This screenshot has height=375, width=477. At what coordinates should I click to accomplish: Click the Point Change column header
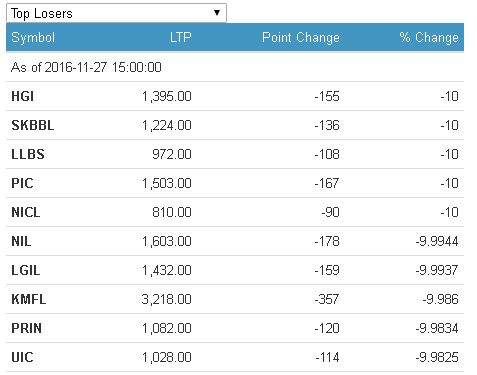tap(301, 38)
